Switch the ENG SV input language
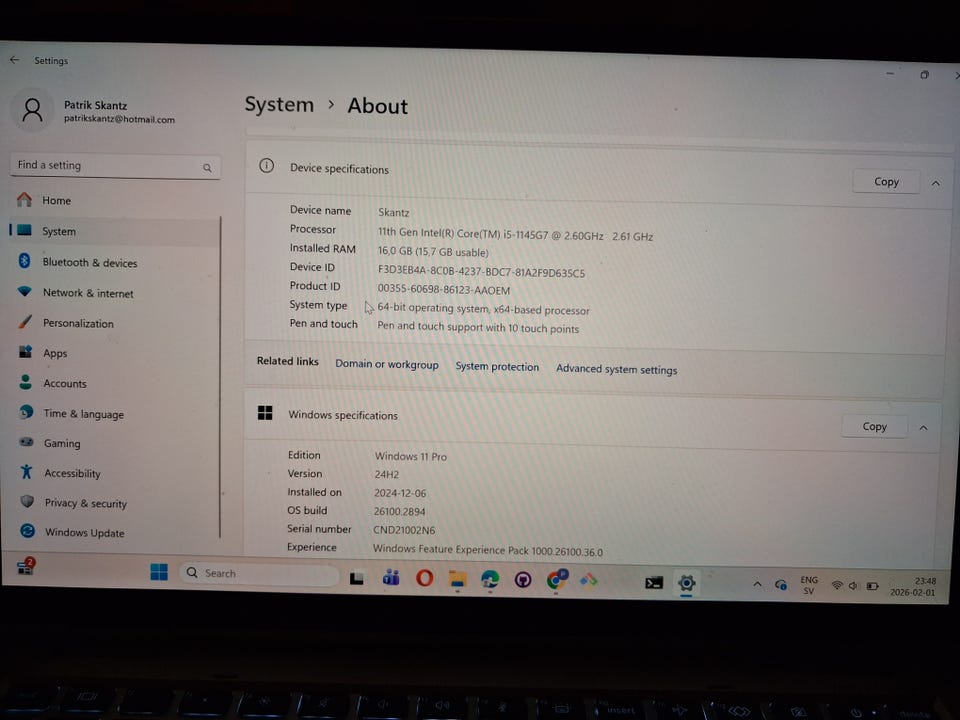The height and width of the screenshot is (720, 960). pos(809,585)
